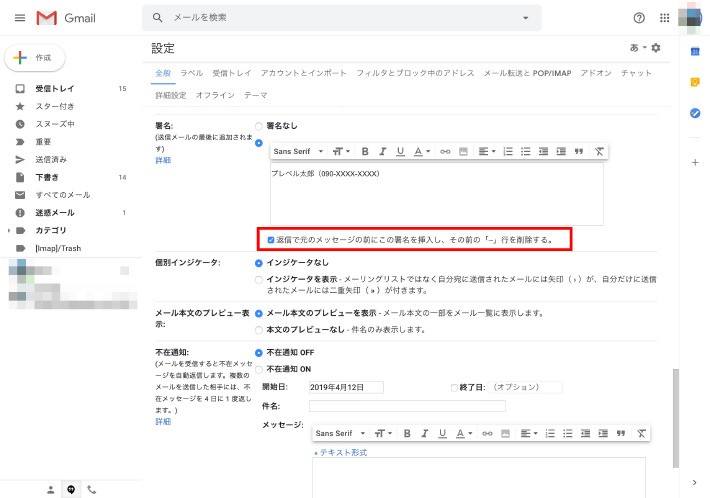Remove formatting in signature toolbar

click(599, 151)
